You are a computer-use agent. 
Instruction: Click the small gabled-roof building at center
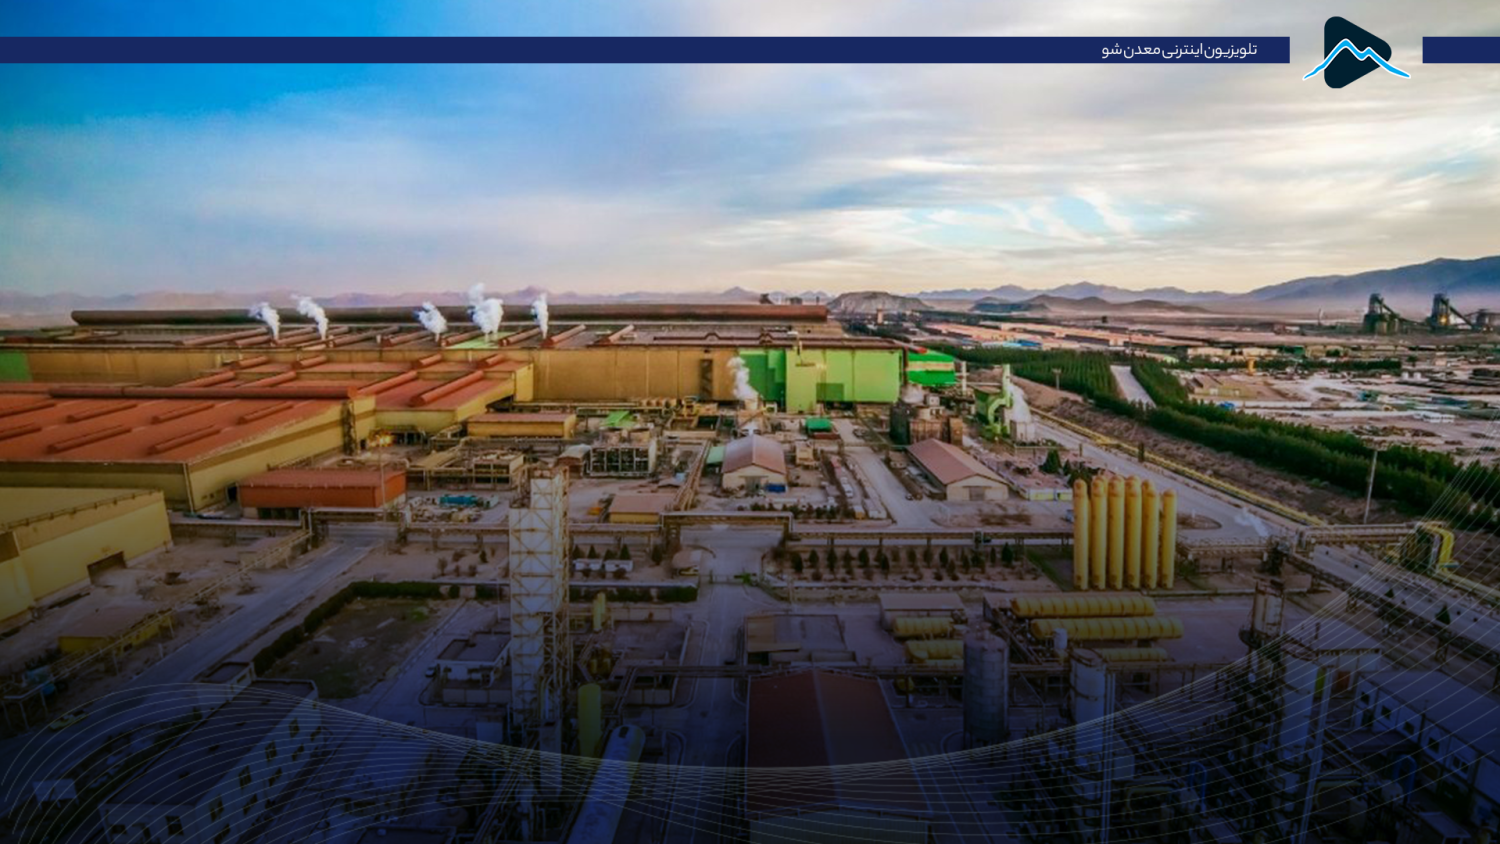(754, 462)
